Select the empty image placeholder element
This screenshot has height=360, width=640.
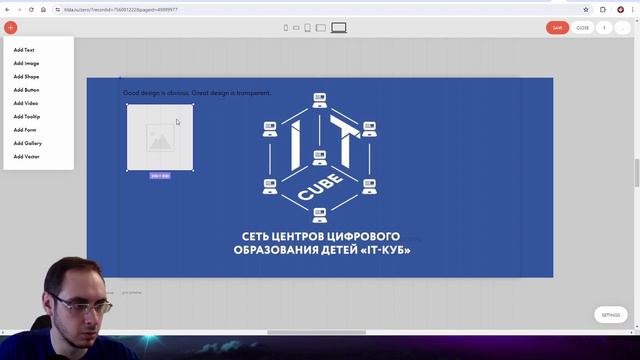160,138
